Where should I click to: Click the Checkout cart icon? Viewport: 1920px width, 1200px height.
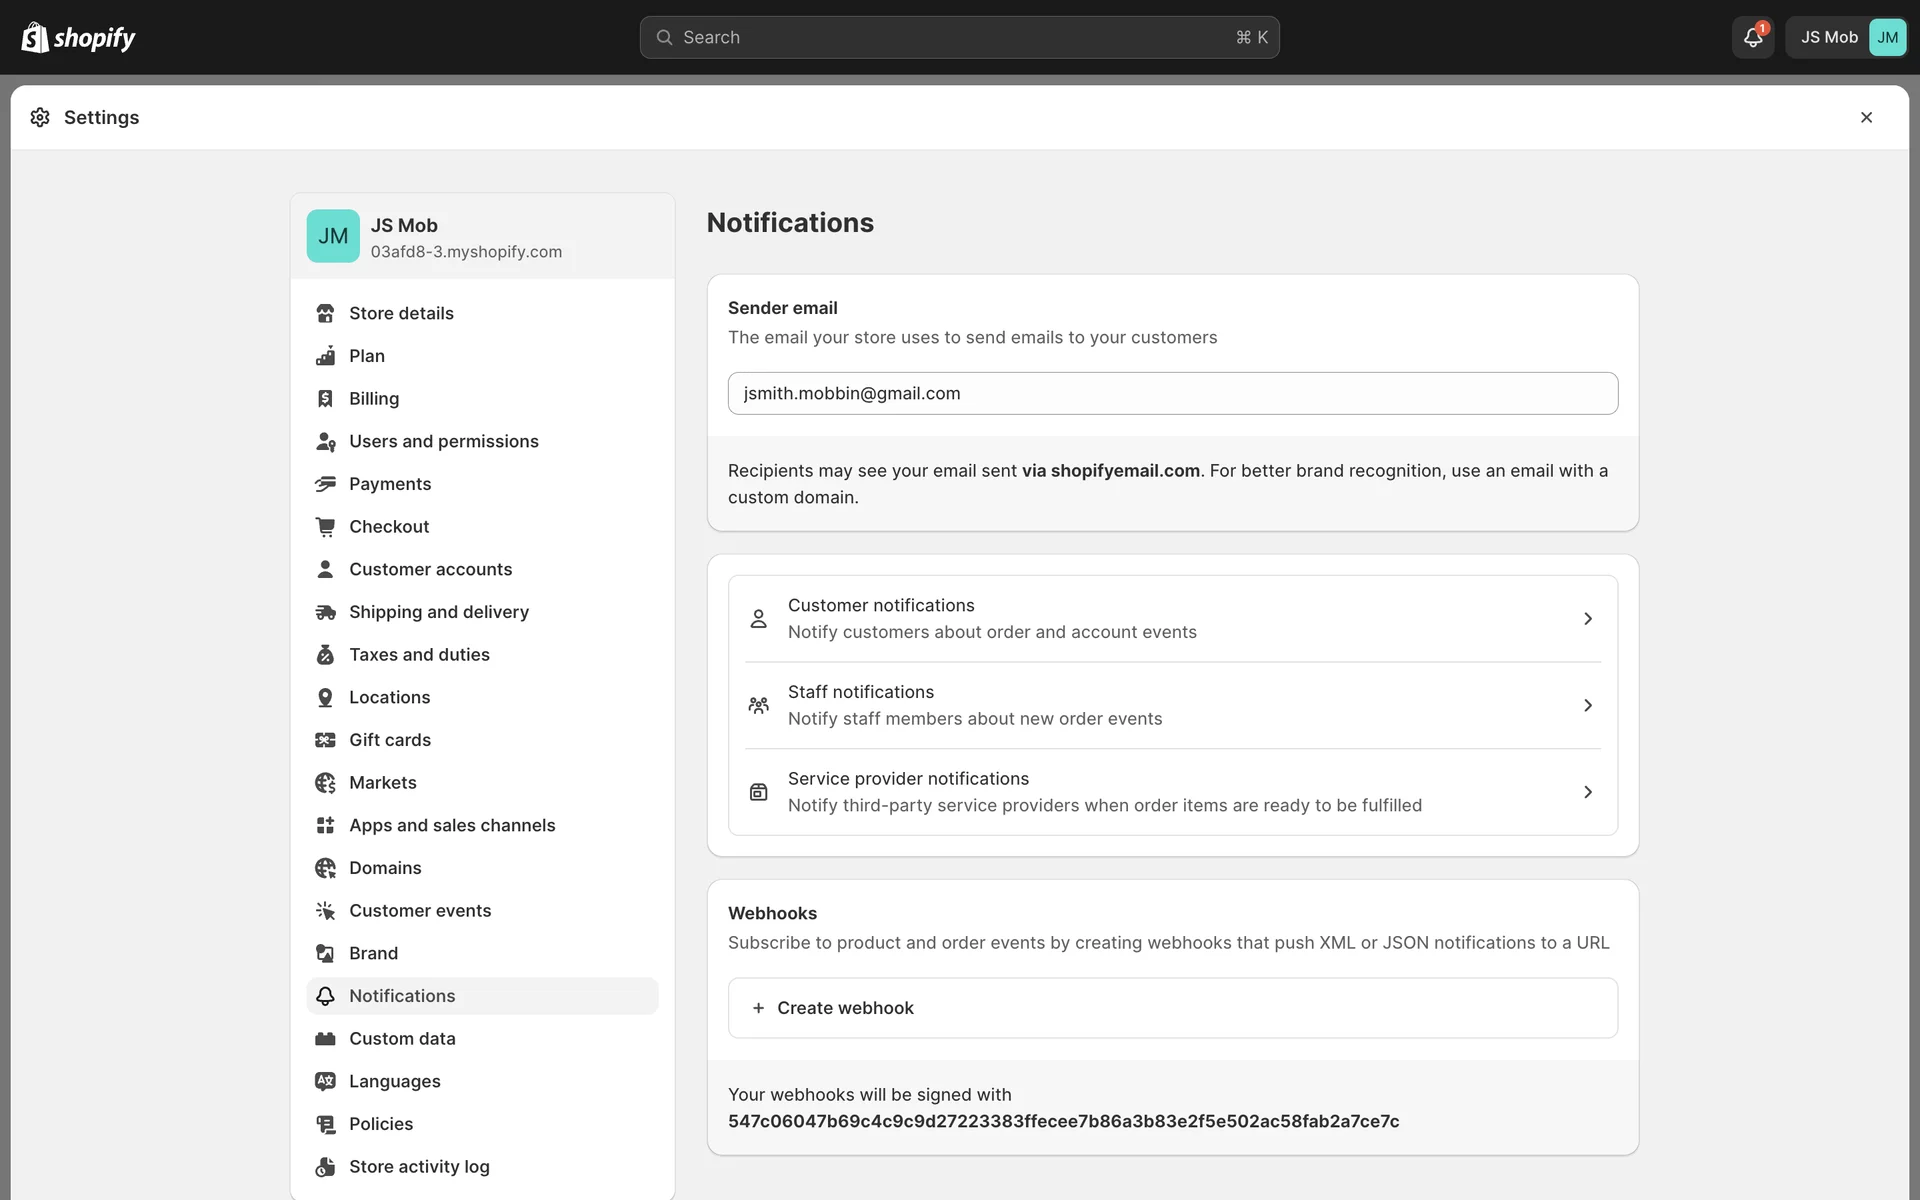(x=325, y=526)
